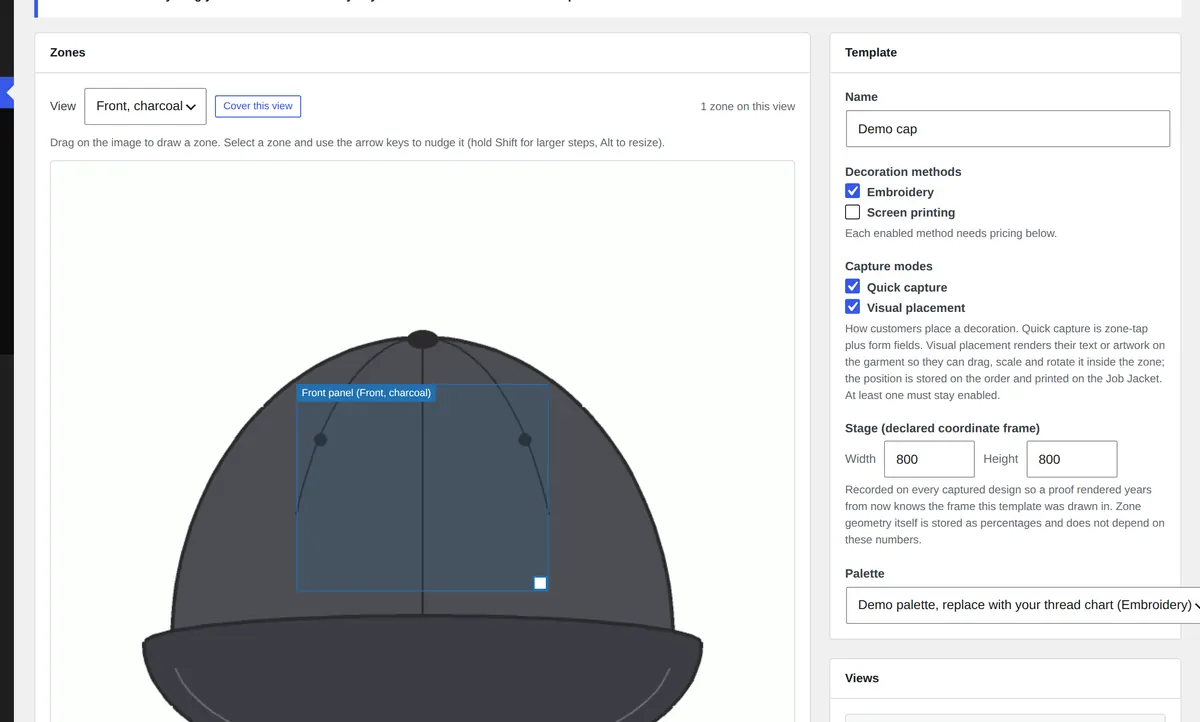Select the Front panel zone label

(366, 393)
